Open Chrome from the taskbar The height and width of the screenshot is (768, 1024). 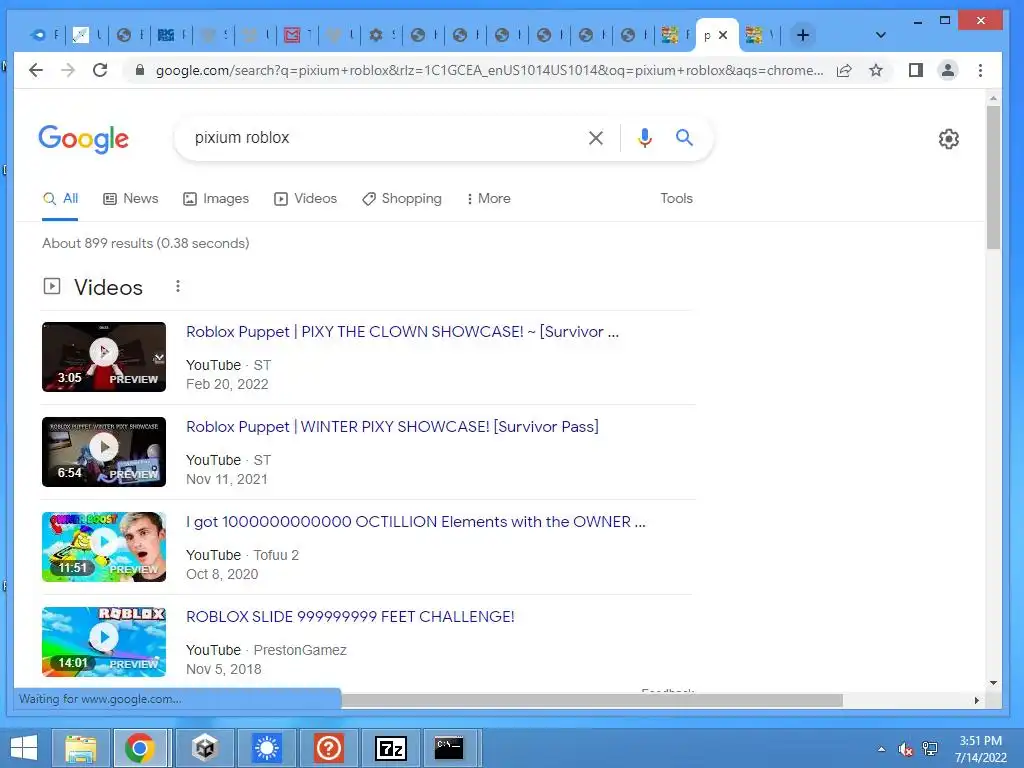click(x=140, y=748)
